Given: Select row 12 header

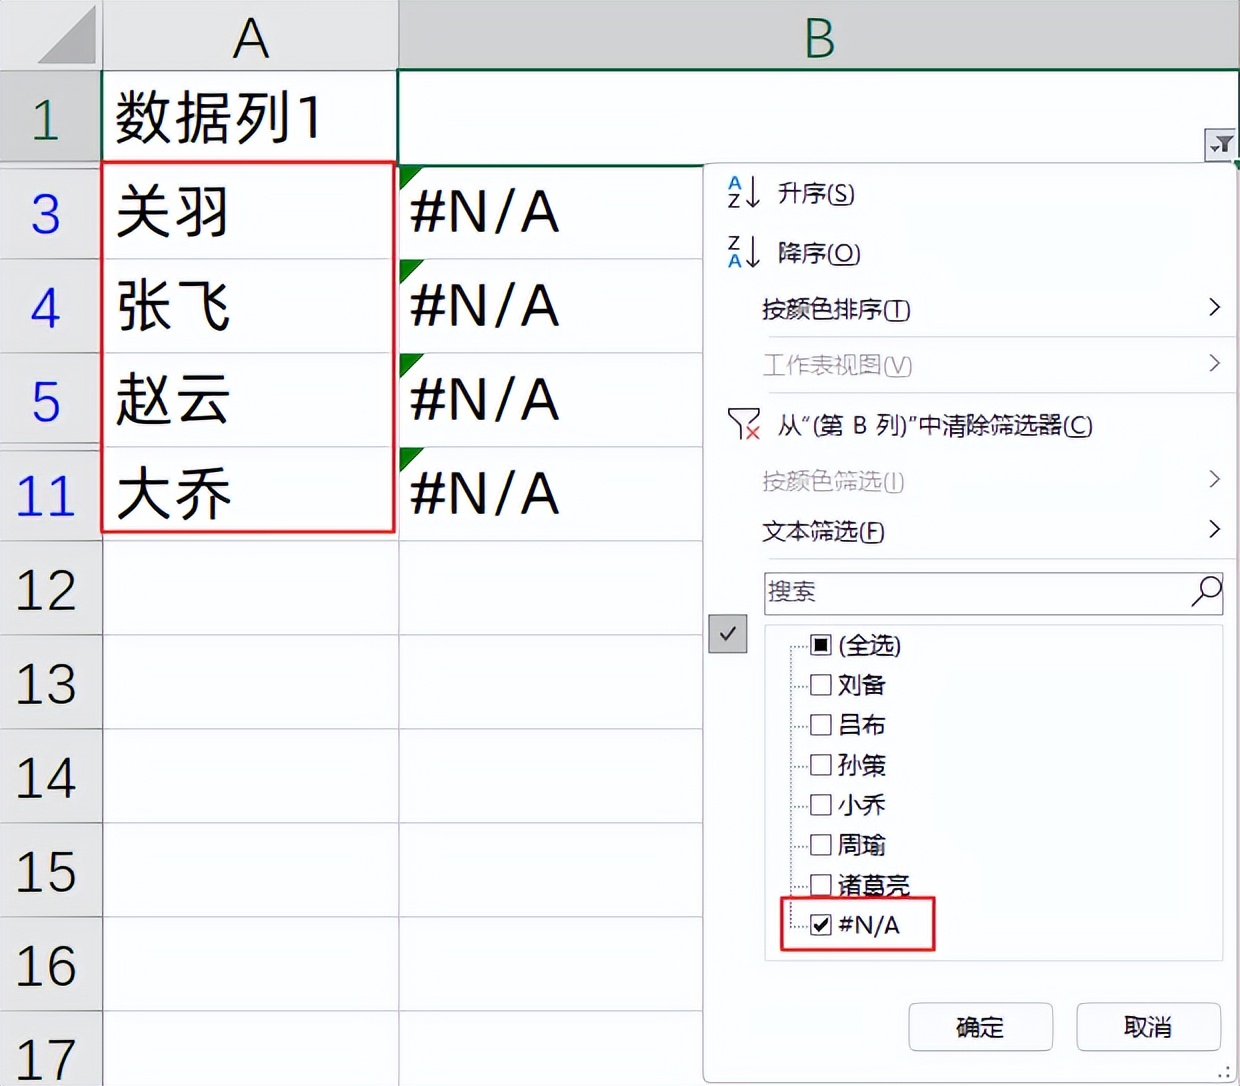Looking at the screenshot, I should click(x=50, y=588).
